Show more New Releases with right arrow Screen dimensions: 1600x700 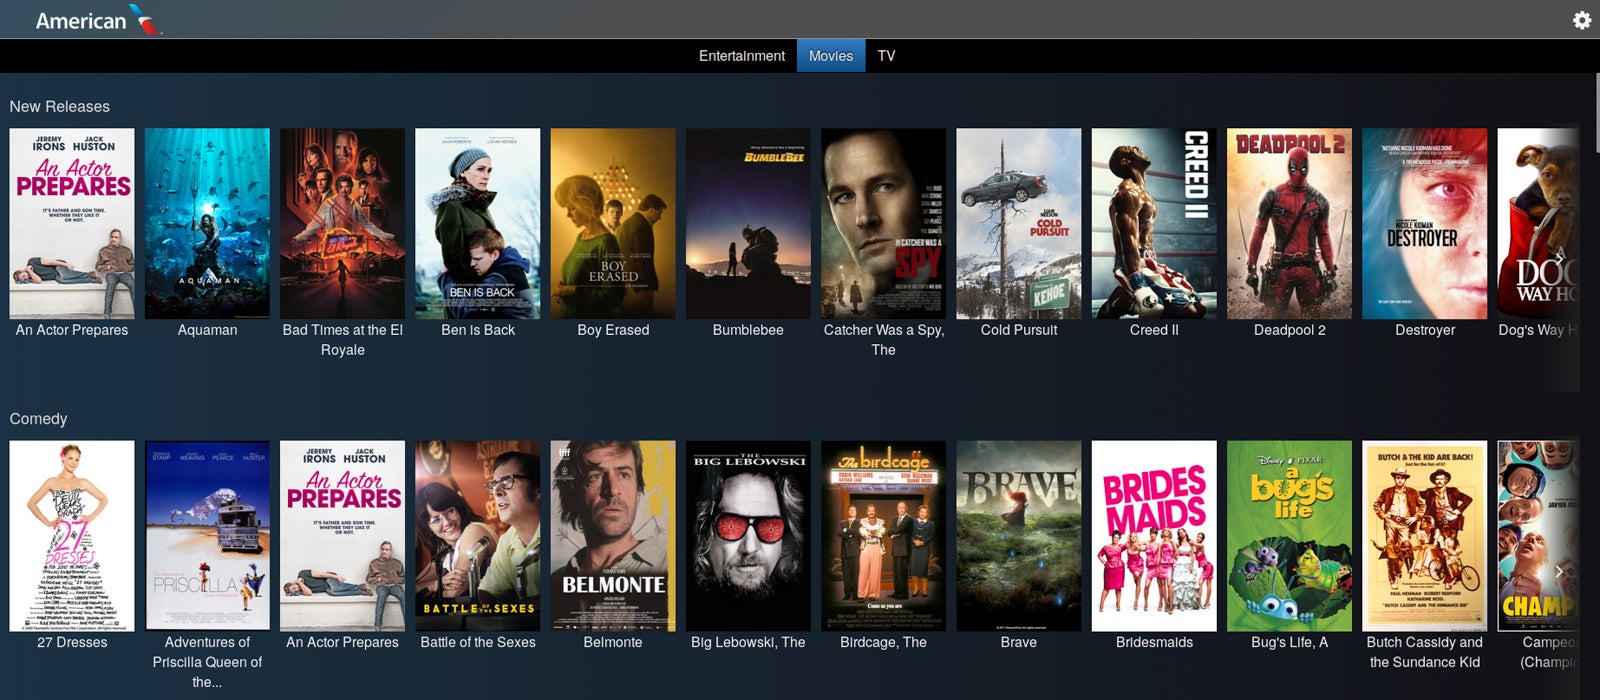[1559, 258]
